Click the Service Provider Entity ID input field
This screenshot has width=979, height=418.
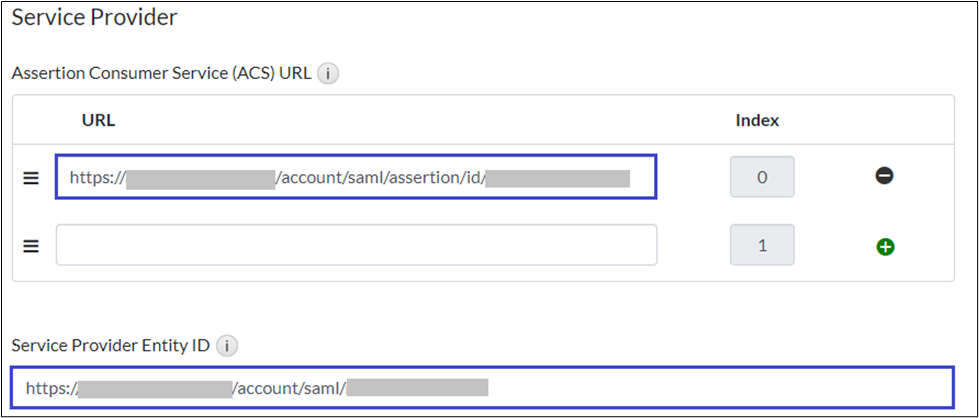click(700, 388)
